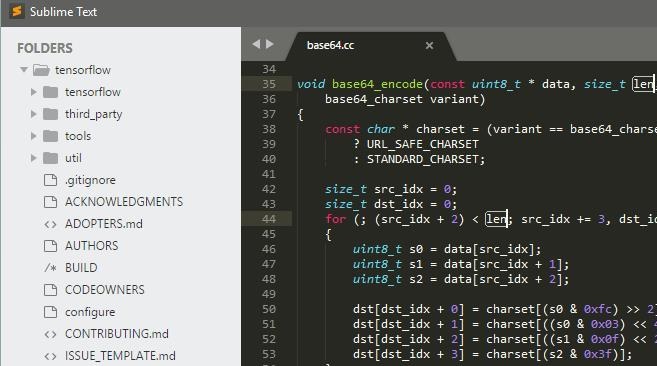The width and height of the screenshot is (657, 366).
Task: Click the ADOPTERS.md markup file icon
Action: (x=50, y=224)
